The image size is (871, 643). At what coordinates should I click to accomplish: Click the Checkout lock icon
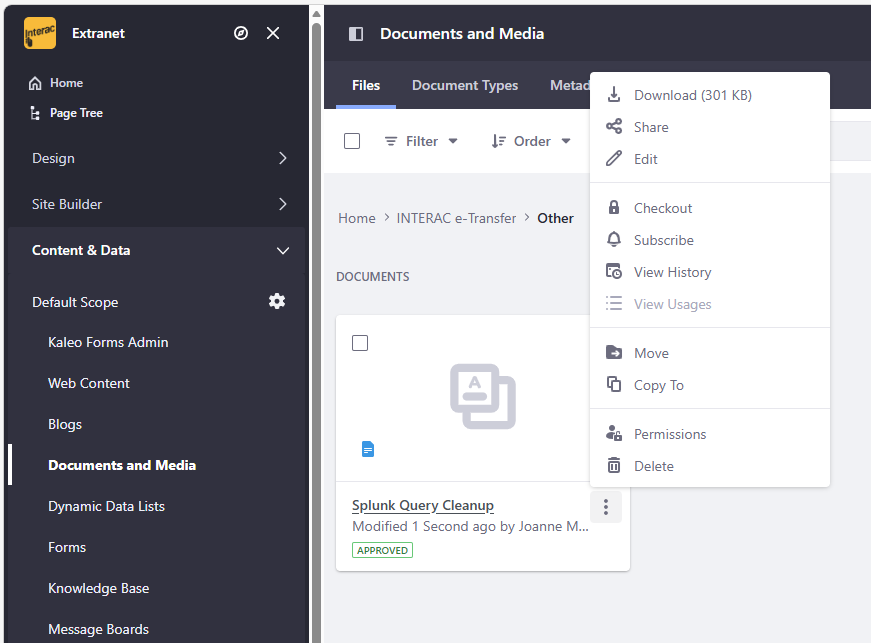[614, 208]
